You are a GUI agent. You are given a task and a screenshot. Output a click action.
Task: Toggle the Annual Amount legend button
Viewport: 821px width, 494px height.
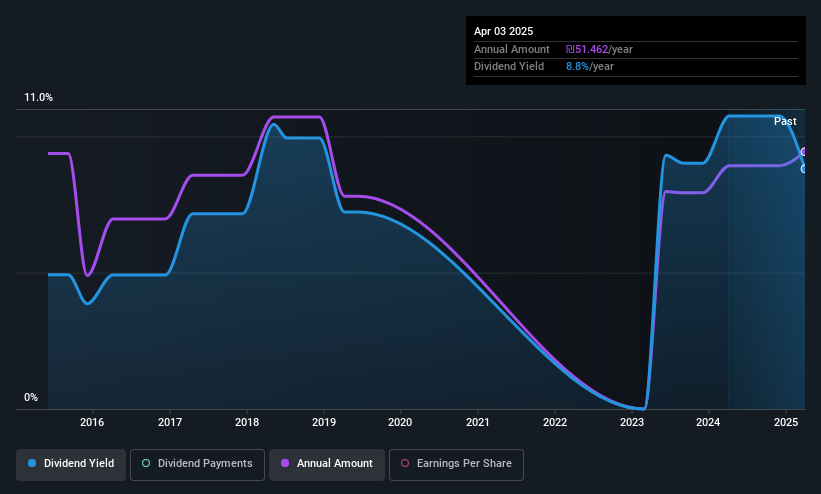[x=327, y=465]
